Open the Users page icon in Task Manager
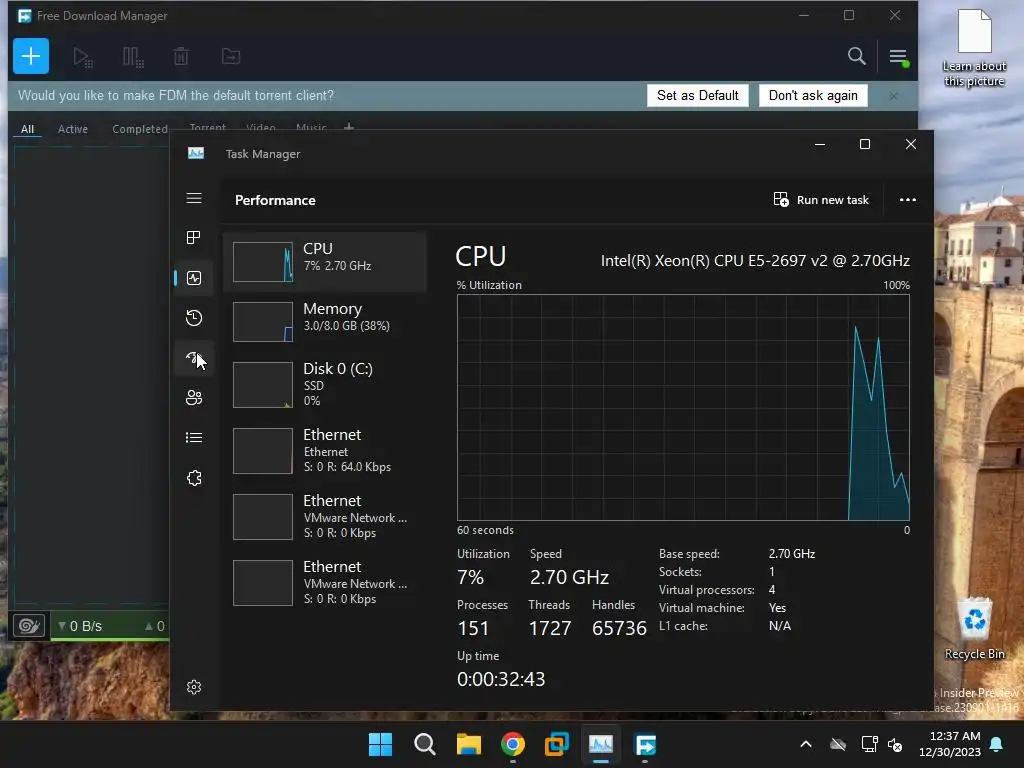The width and height of the screenshot is (1024, 768). click(194, 398)
